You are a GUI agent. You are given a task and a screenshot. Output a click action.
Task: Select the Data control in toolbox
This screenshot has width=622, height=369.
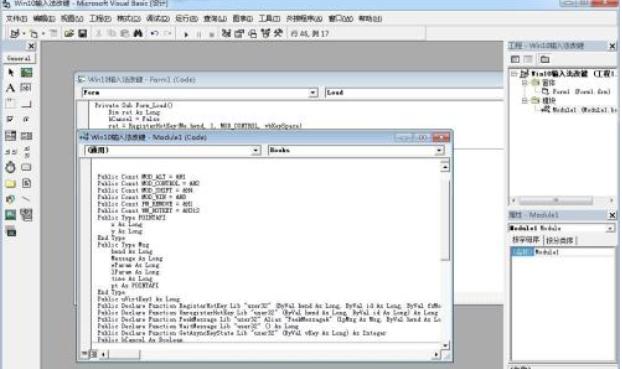click(26, 215)
